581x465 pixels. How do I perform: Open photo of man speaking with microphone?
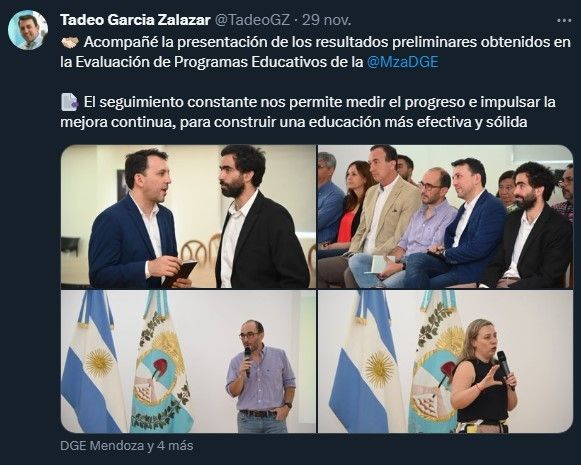click(189, 361)
